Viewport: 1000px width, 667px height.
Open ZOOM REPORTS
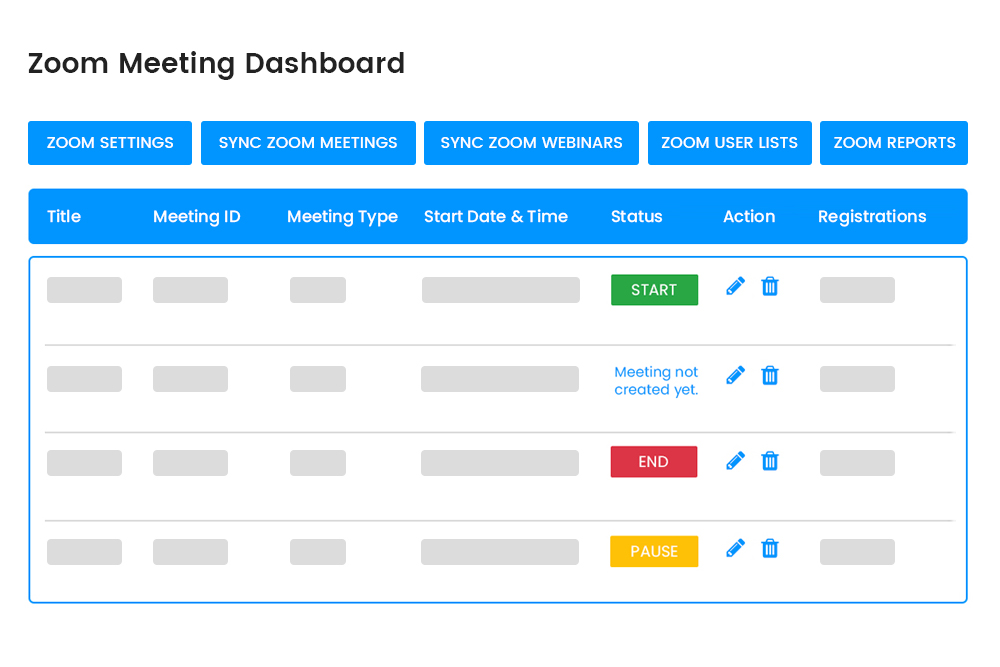coord(893,143)
